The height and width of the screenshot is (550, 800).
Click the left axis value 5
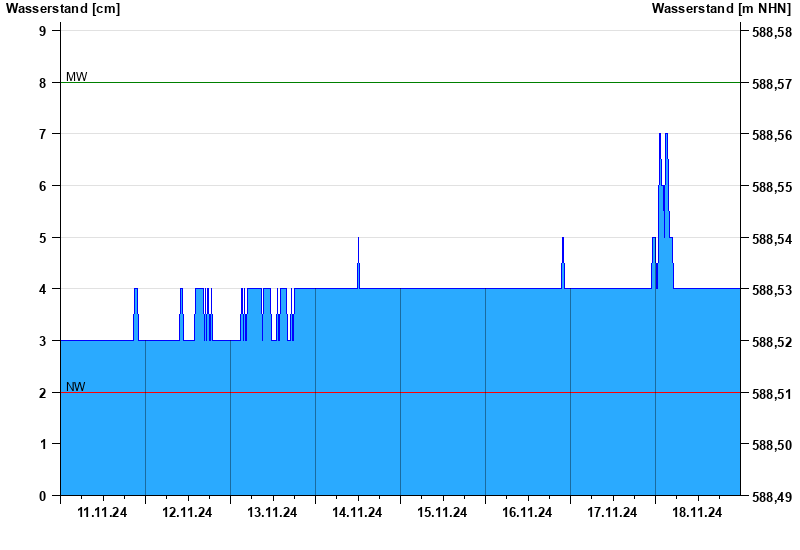pos(42,238)
